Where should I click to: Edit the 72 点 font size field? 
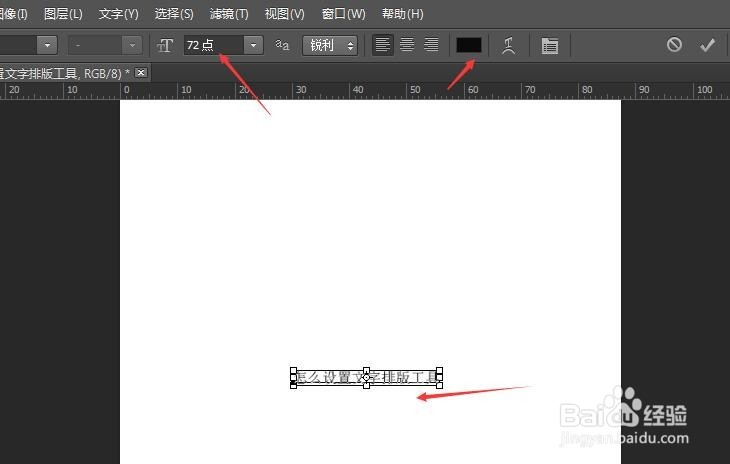tap(214, 45)
